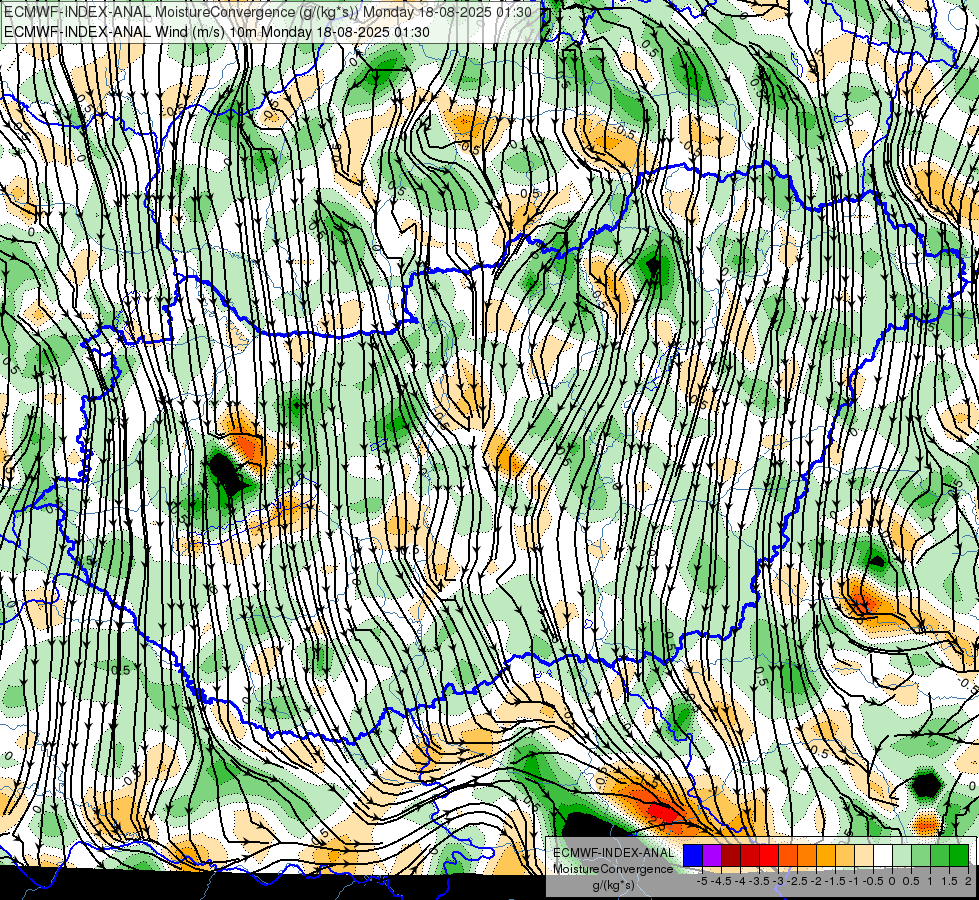Click the -3.5 tick label on the legend
The height and width of the screenshot is (900, 979).
tap(759, 881)
